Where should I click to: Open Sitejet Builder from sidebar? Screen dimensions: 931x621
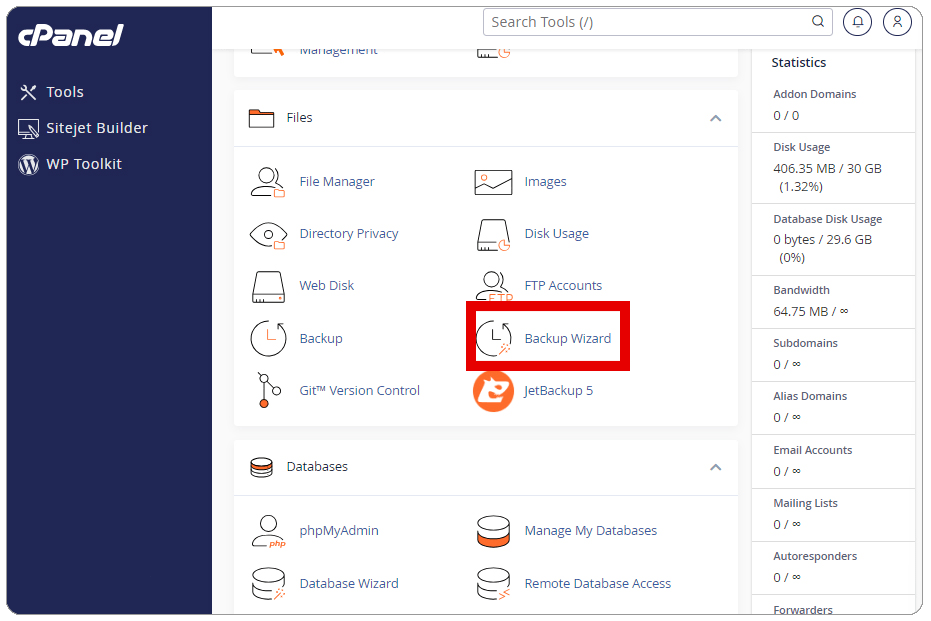(x=96, y=128)
